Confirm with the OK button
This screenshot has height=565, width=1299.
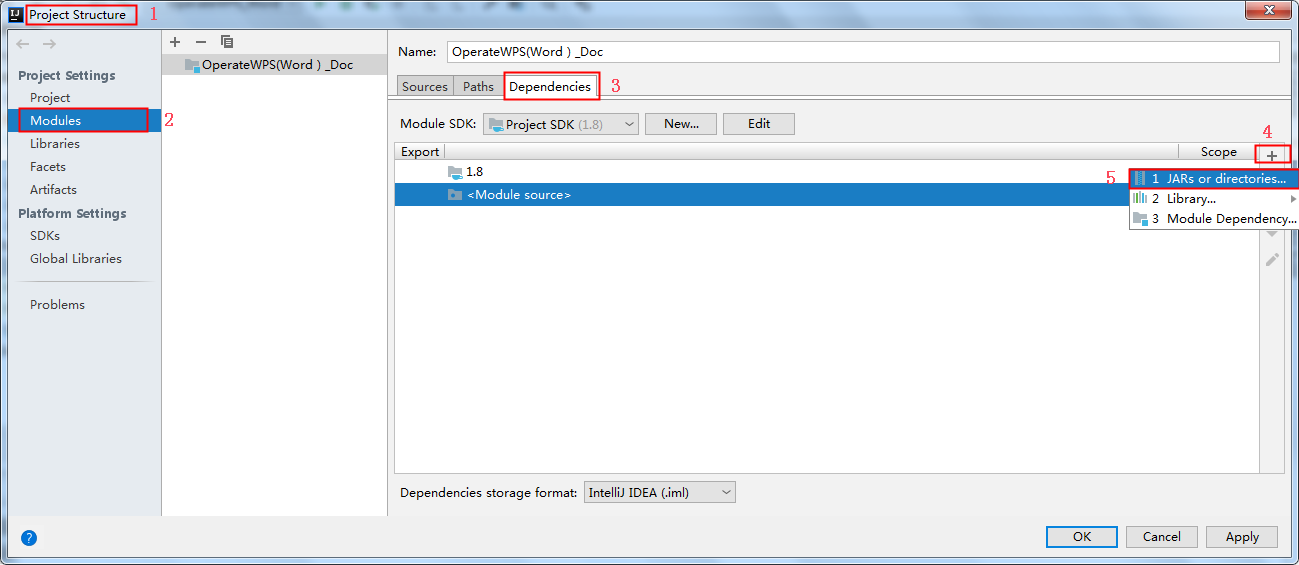pyautogui.click(x=1082, y=537)
